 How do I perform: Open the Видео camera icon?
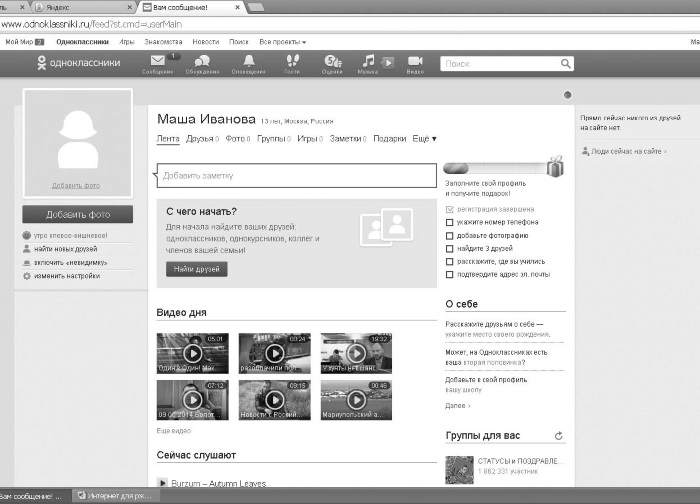click(x=415, y=61)
